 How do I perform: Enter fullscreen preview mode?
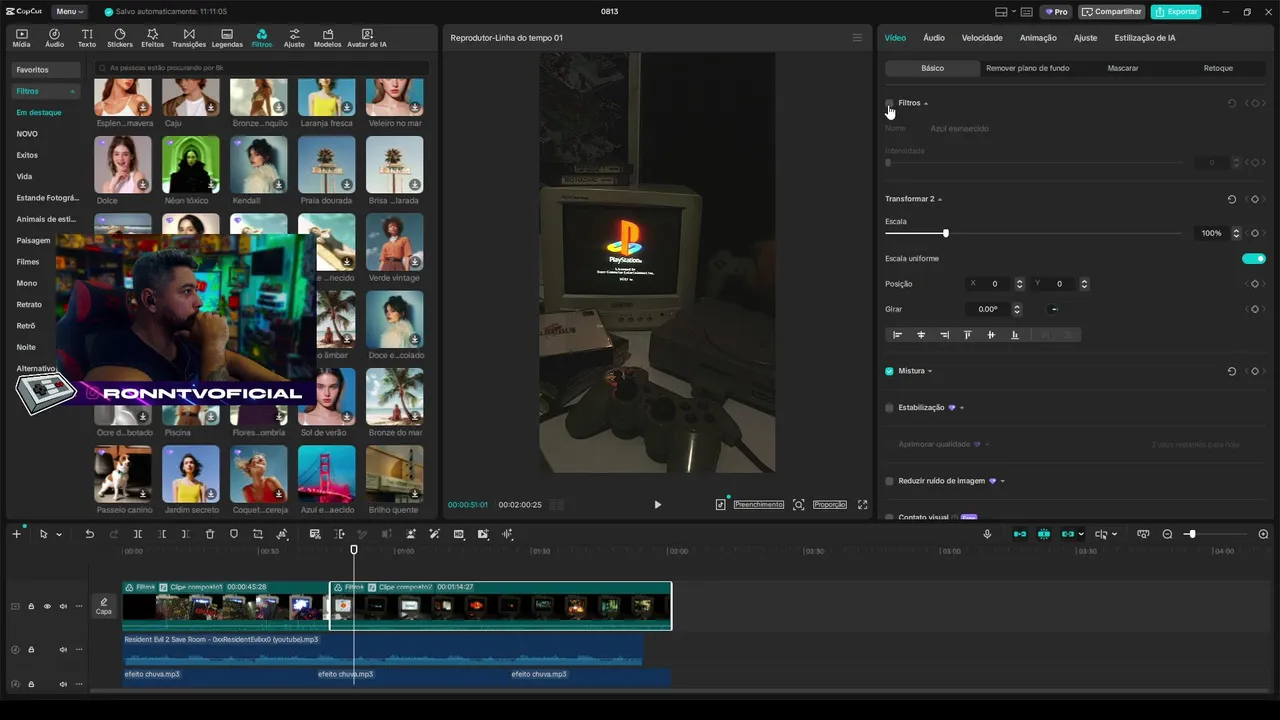[862, 505]
